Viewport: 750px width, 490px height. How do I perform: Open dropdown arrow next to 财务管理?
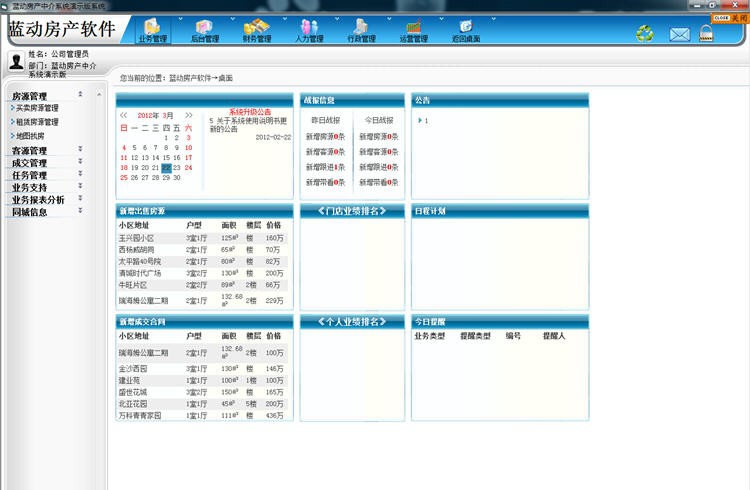coord(285,19)
